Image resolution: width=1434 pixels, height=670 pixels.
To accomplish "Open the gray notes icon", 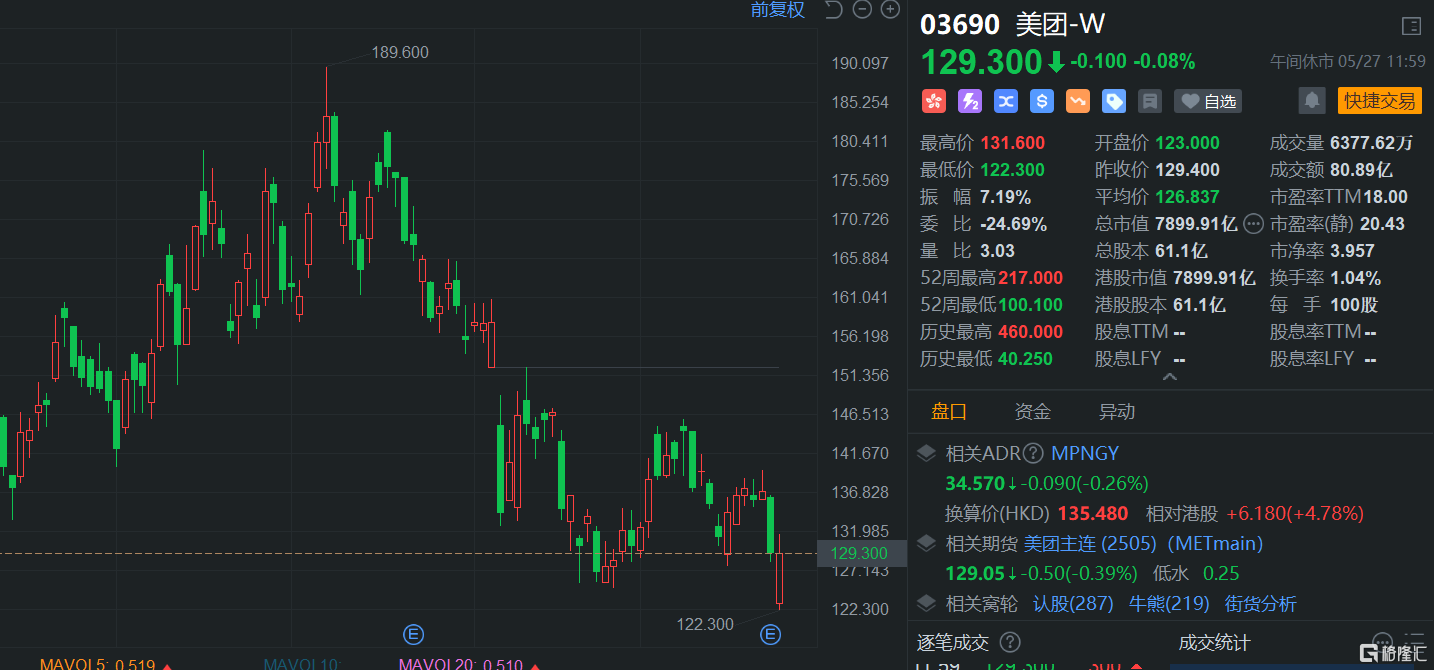I will pyautogui.click(x=1150, y=101).
